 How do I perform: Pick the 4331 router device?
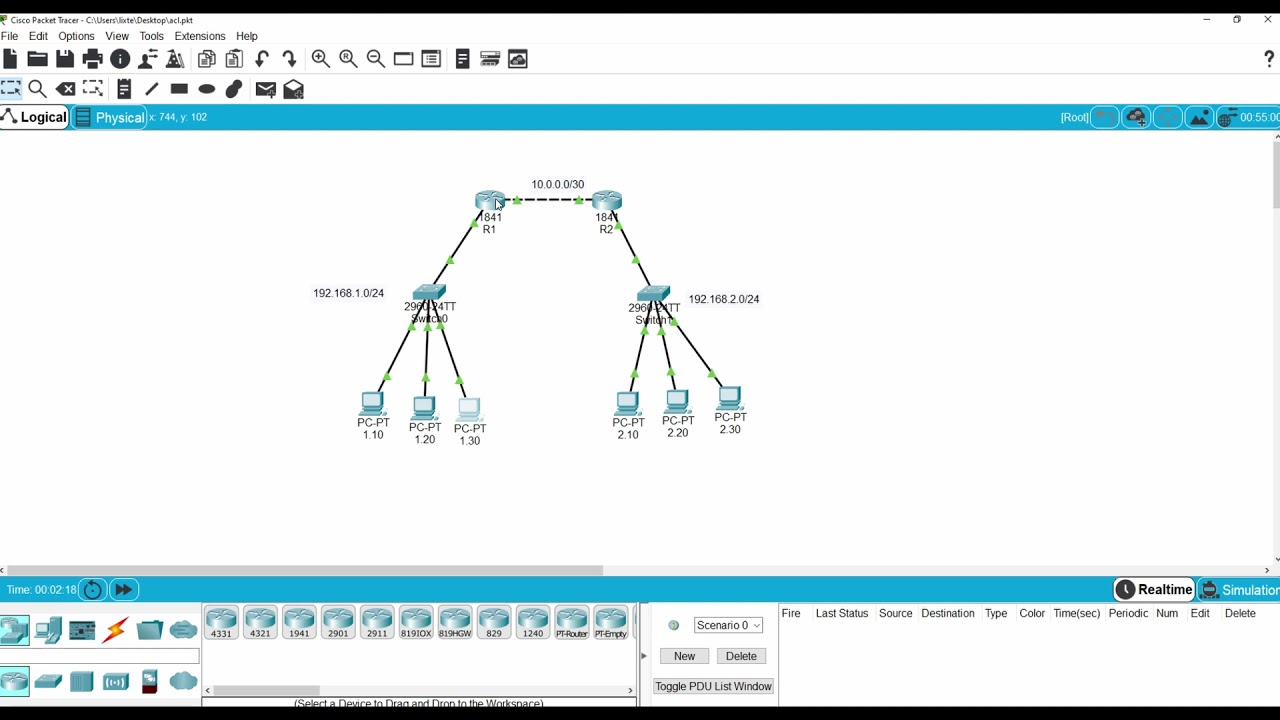coord(221,622)
